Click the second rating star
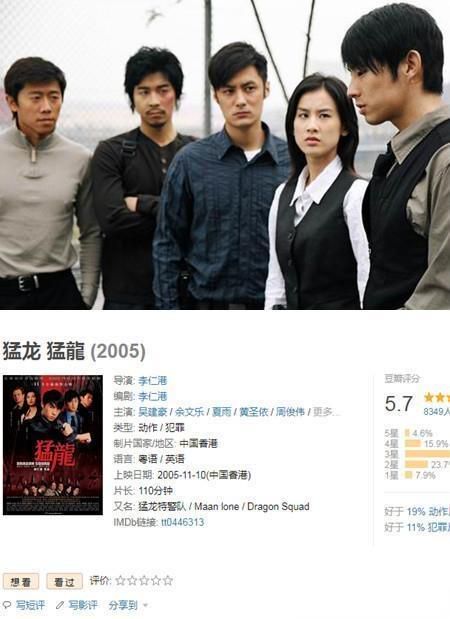 (x=132, y=580)
